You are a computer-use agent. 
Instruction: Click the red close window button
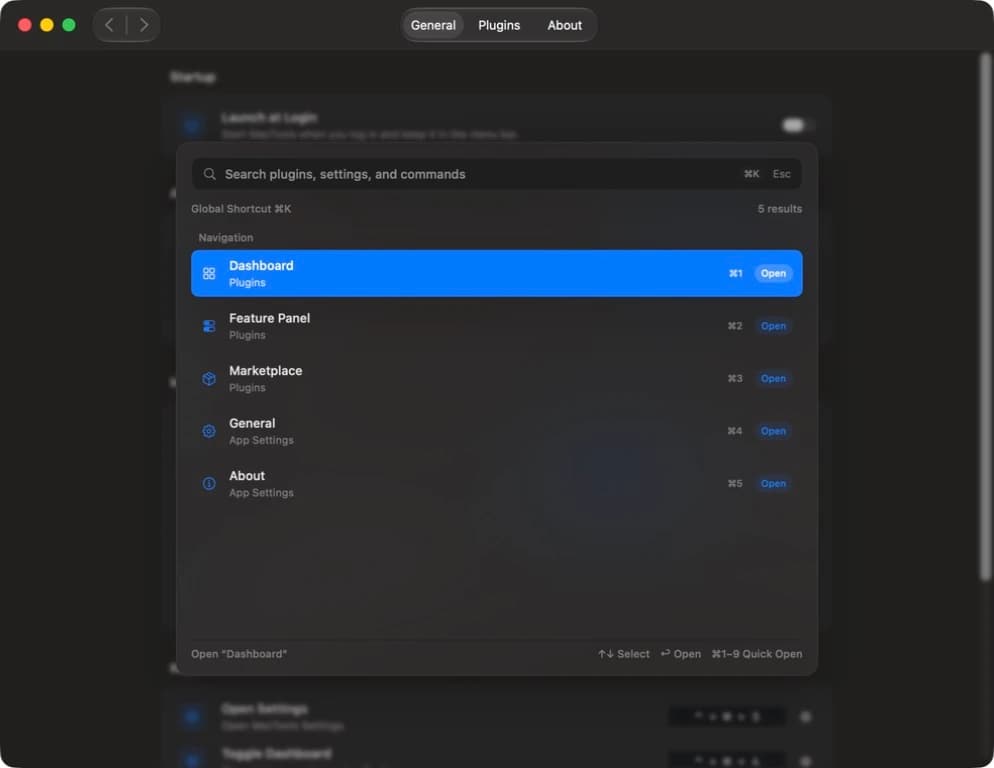(x=25, y=25)
